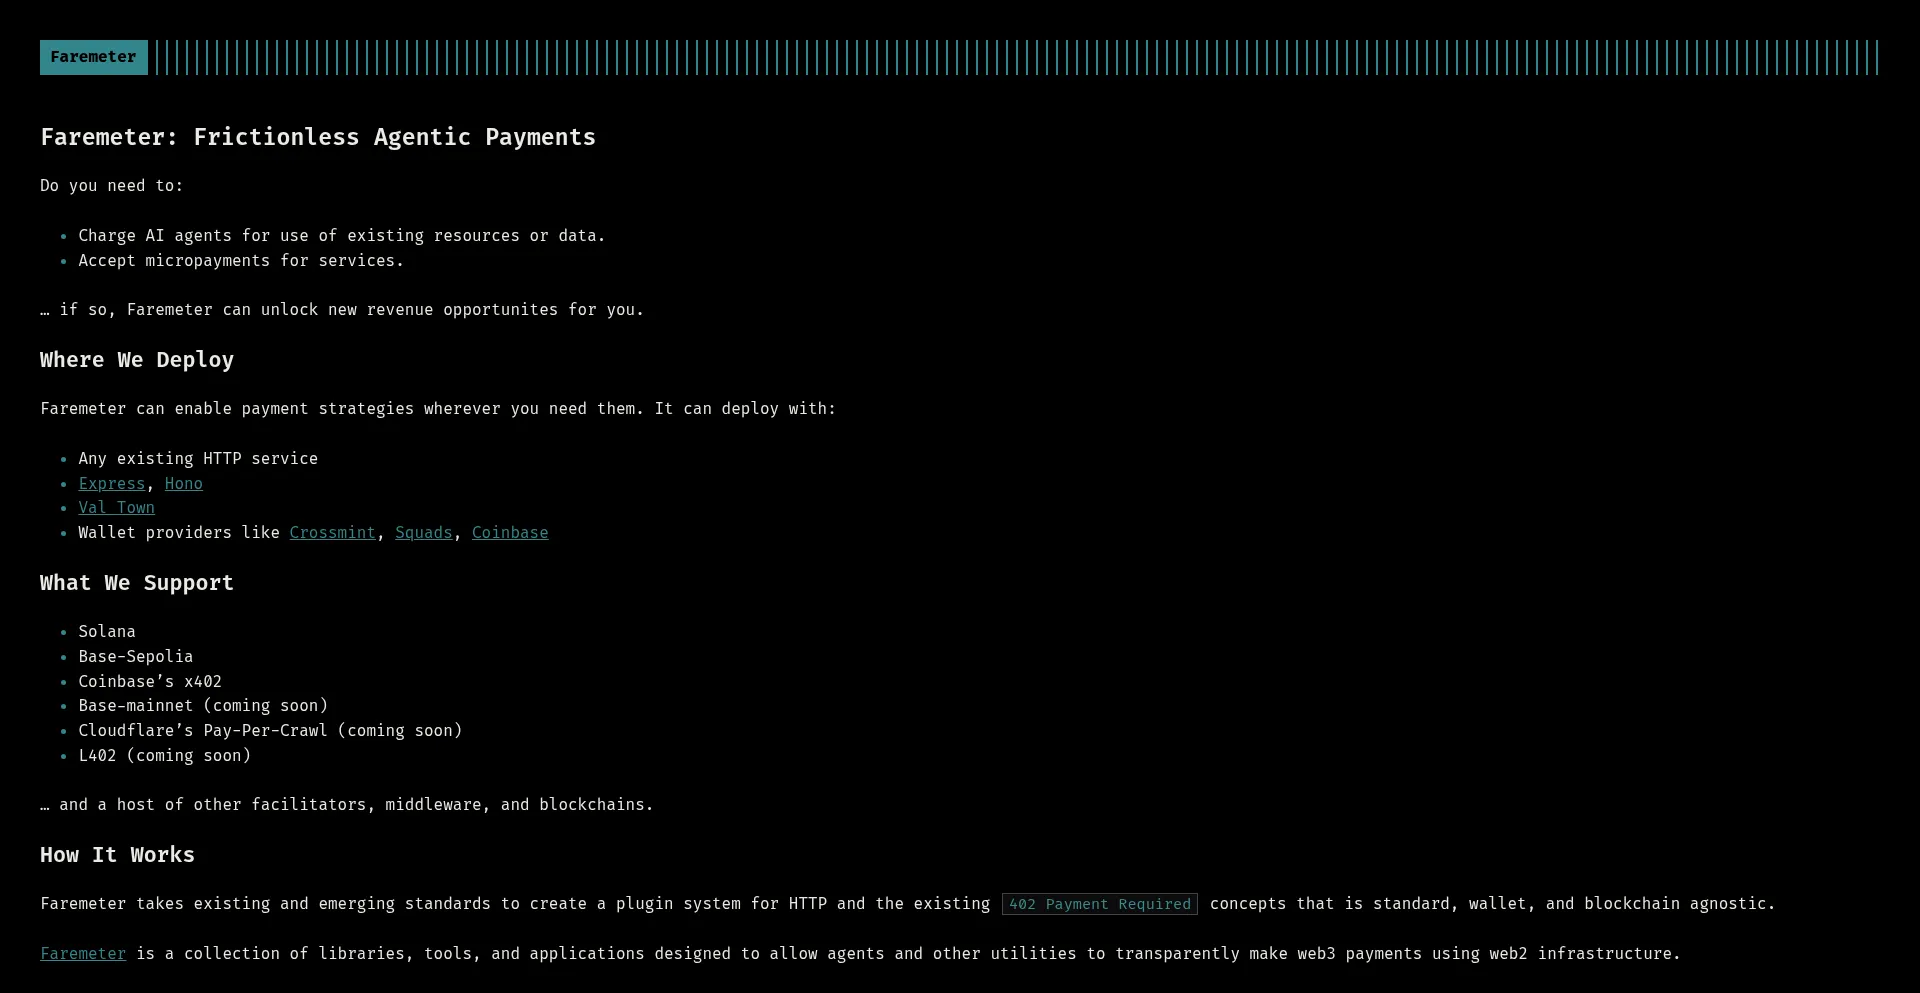Open the Crossmint wallet provider link
Screen dimensions: 1920x993
pos(332,533)
